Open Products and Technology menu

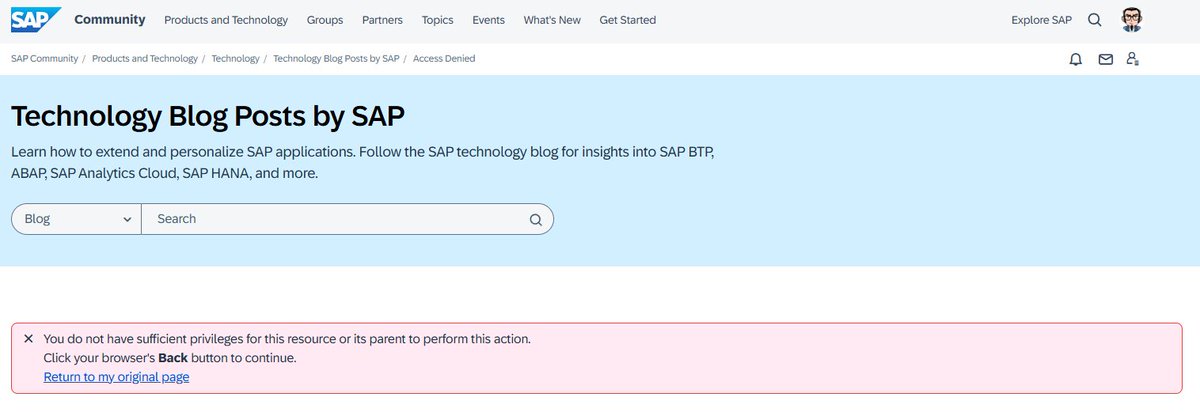[226, 20]
